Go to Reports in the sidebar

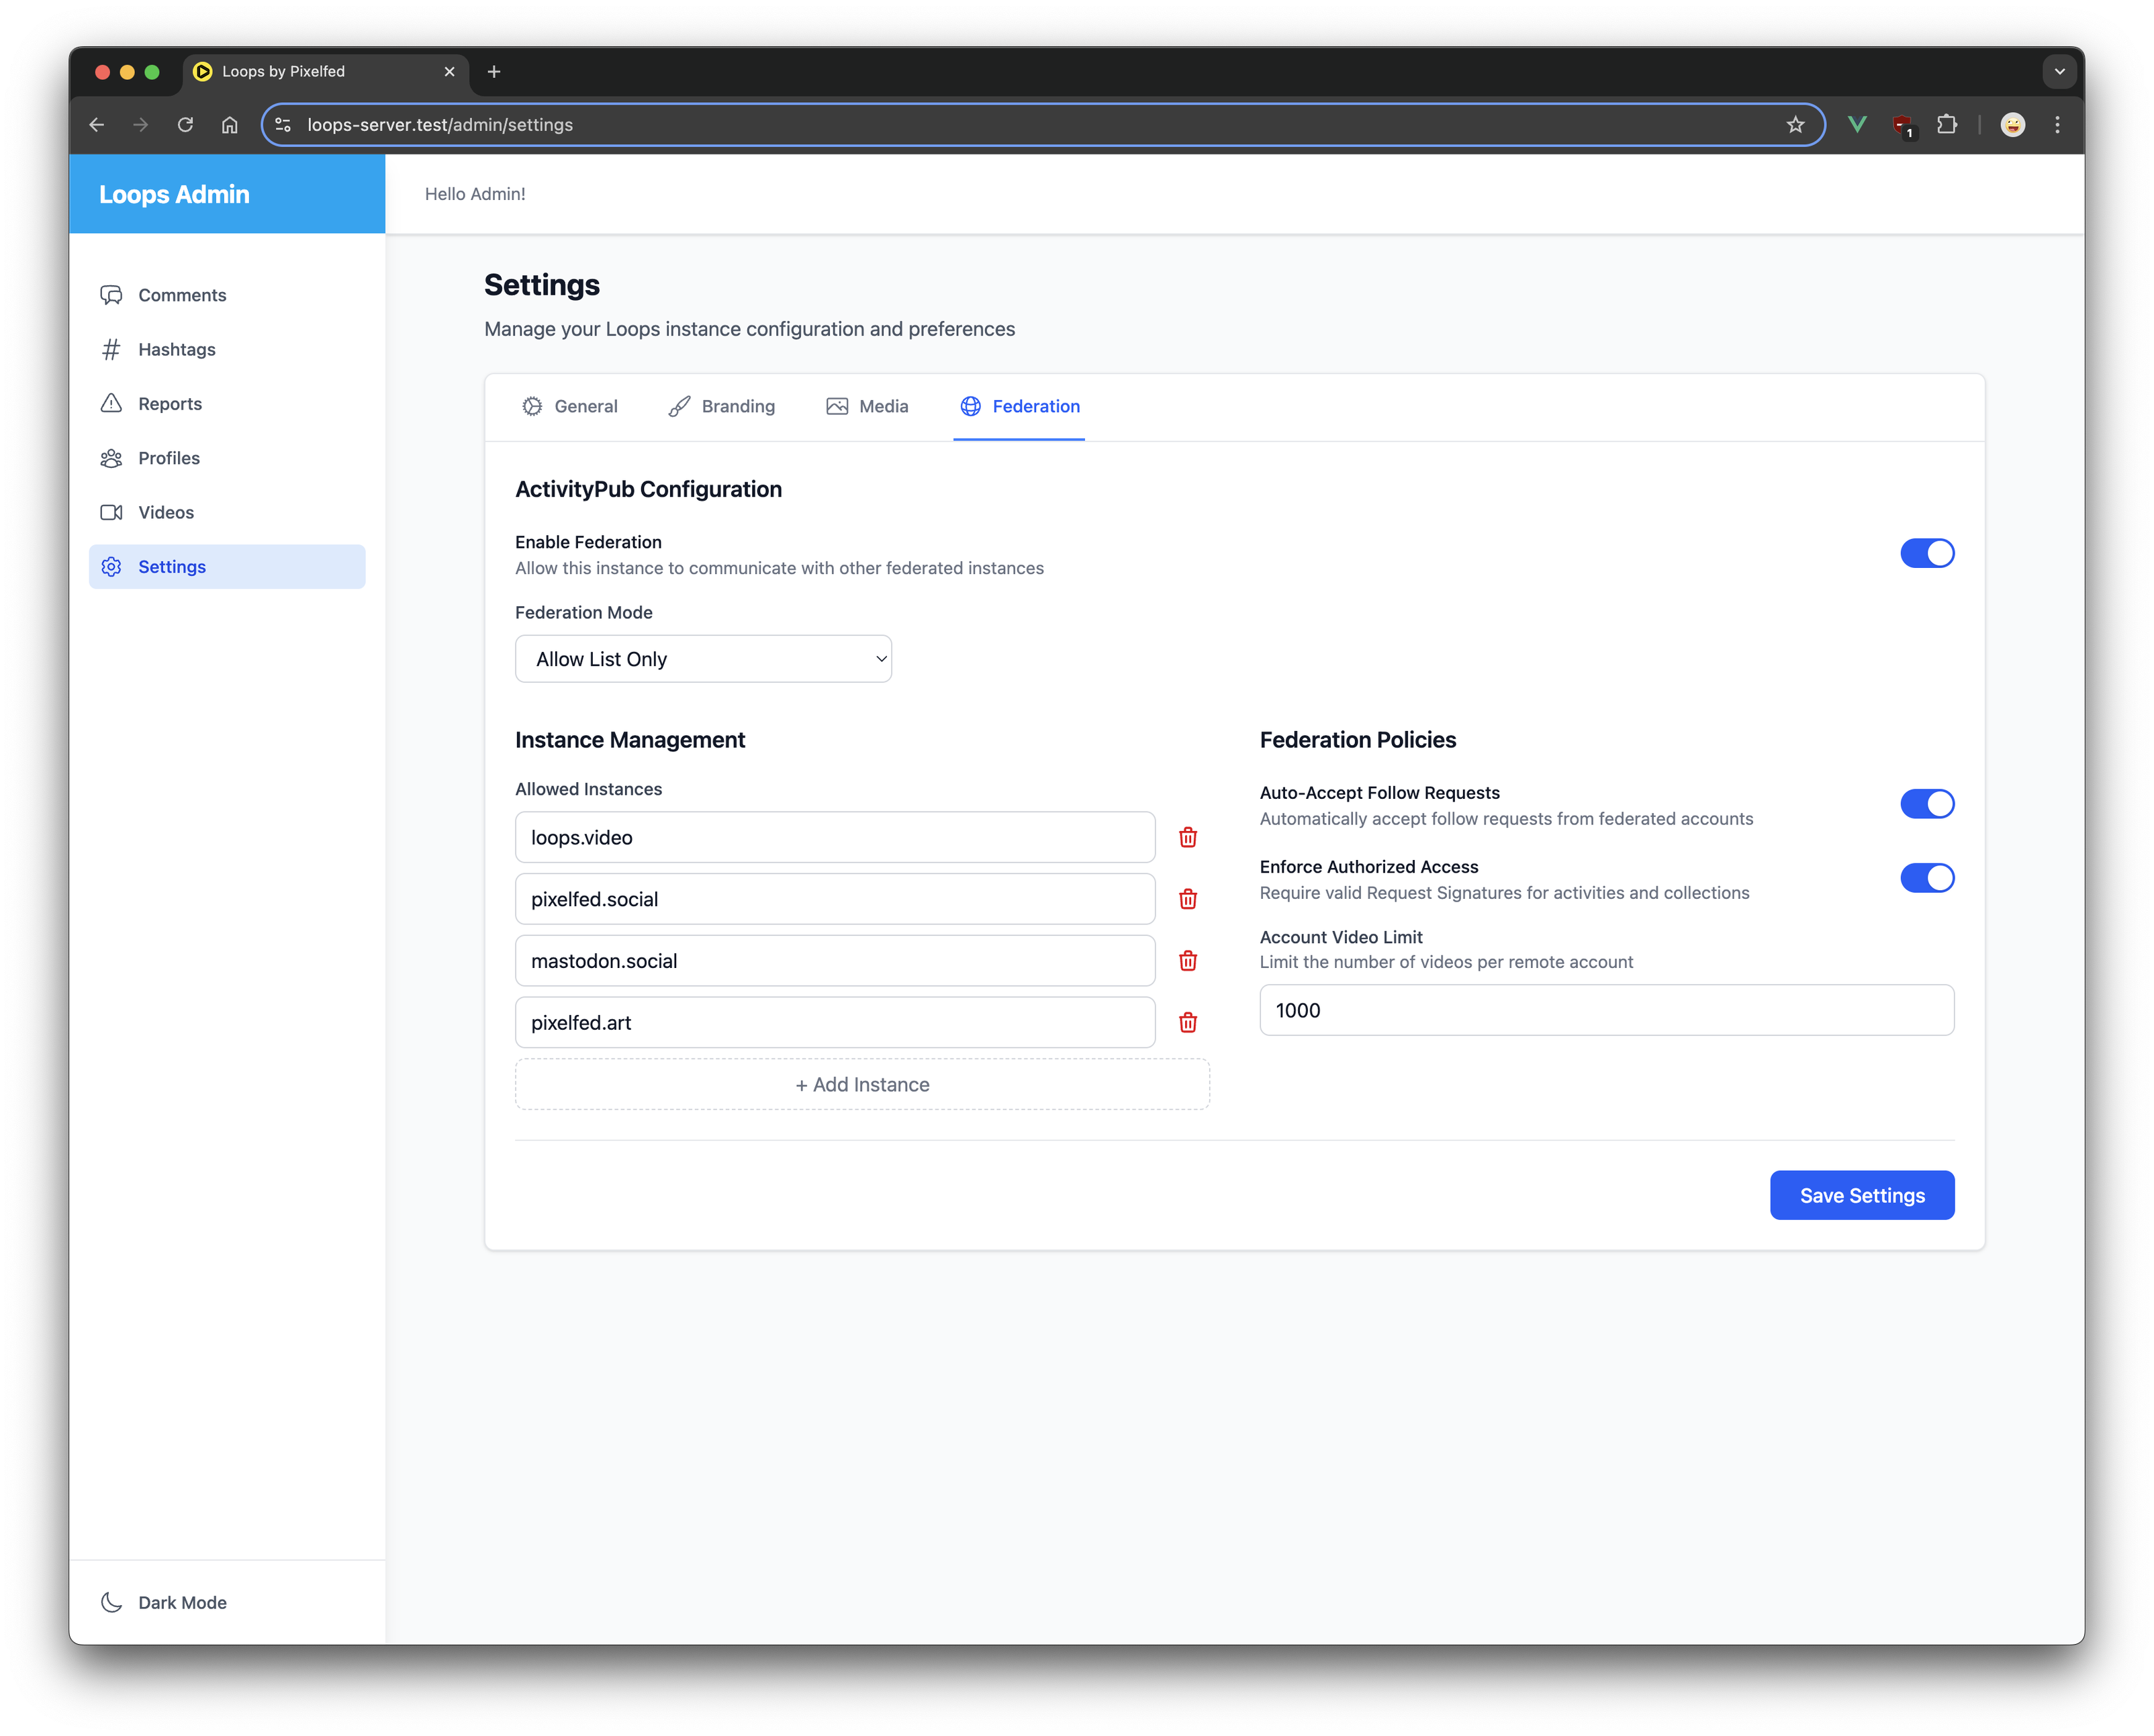tap(227, 403)
